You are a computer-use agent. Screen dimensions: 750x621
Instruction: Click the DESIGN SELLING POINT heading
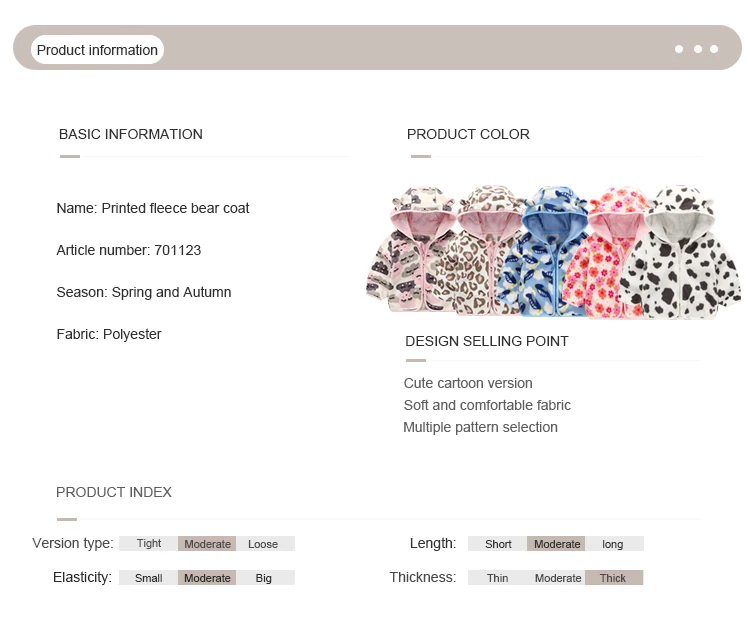(487, 341)
